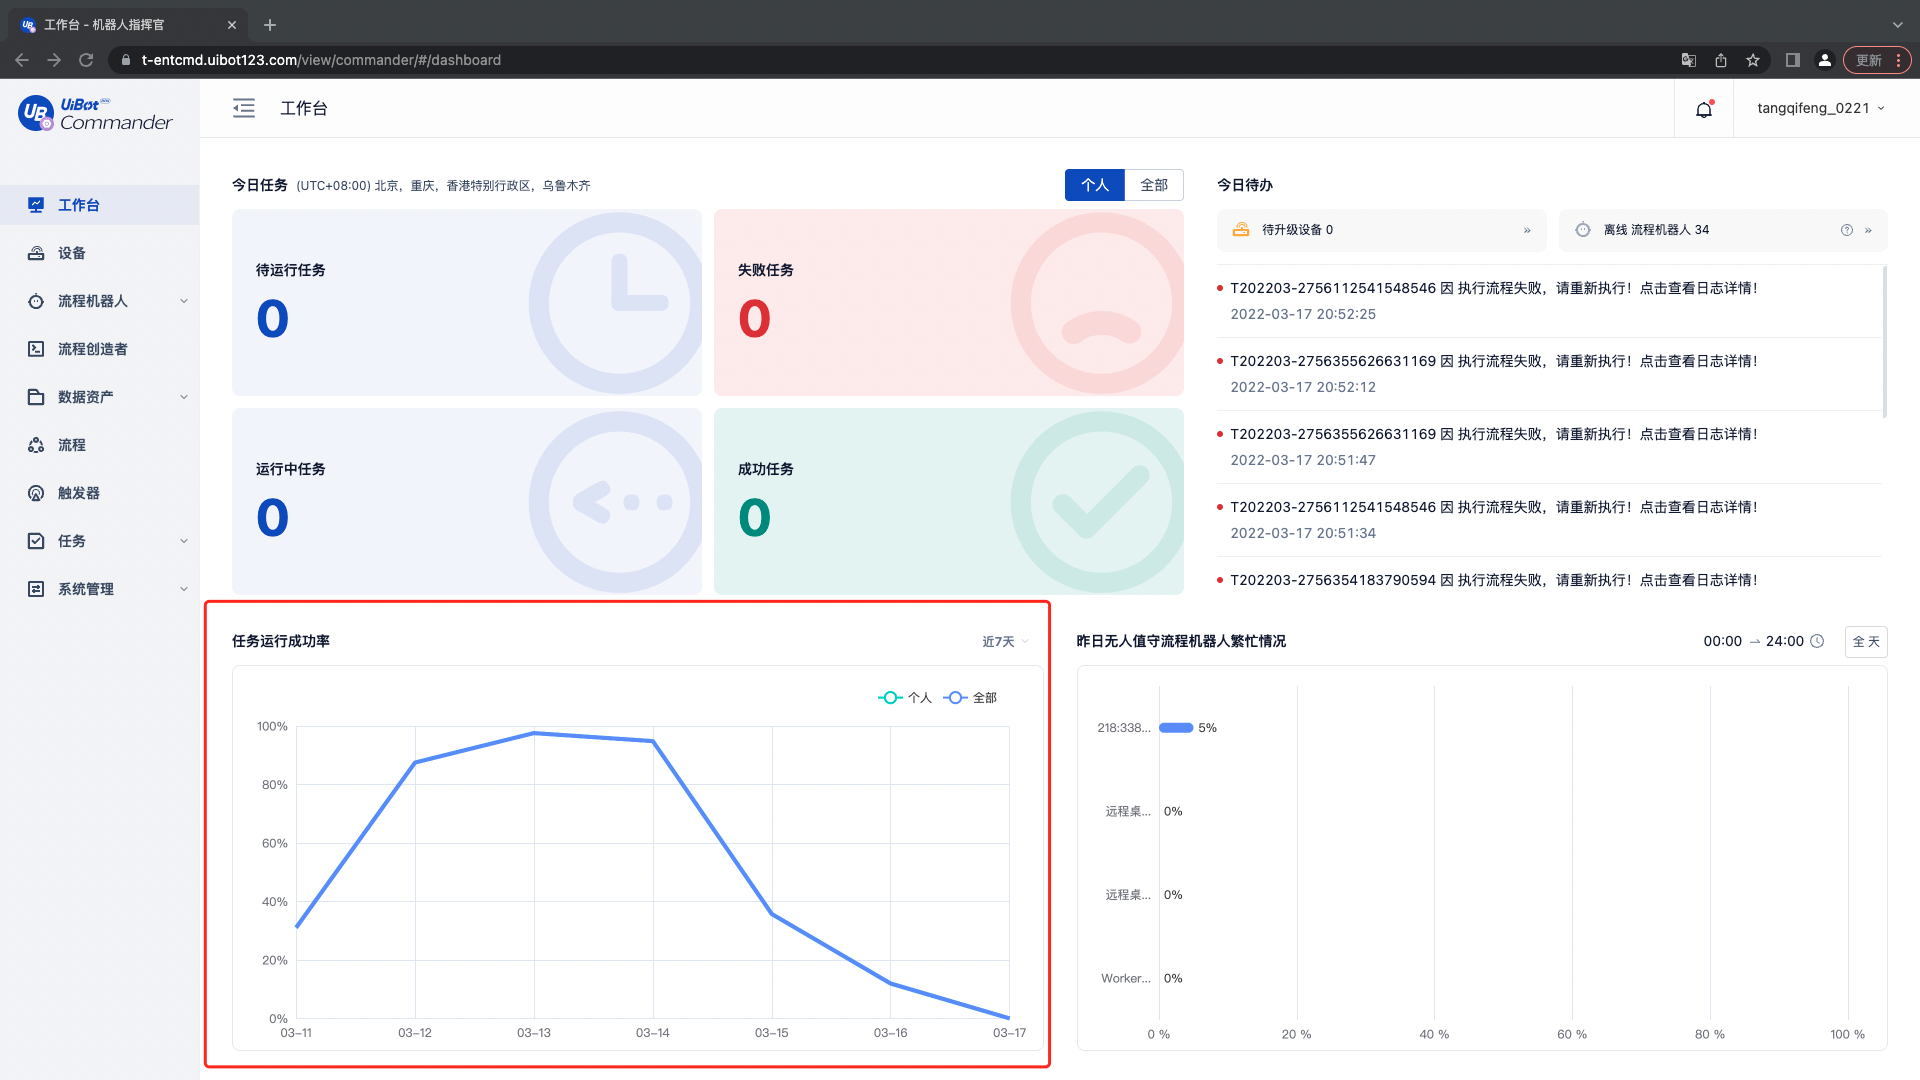Open the failure notice dated 2022-03-17 20:52:25

[1548, 301]
